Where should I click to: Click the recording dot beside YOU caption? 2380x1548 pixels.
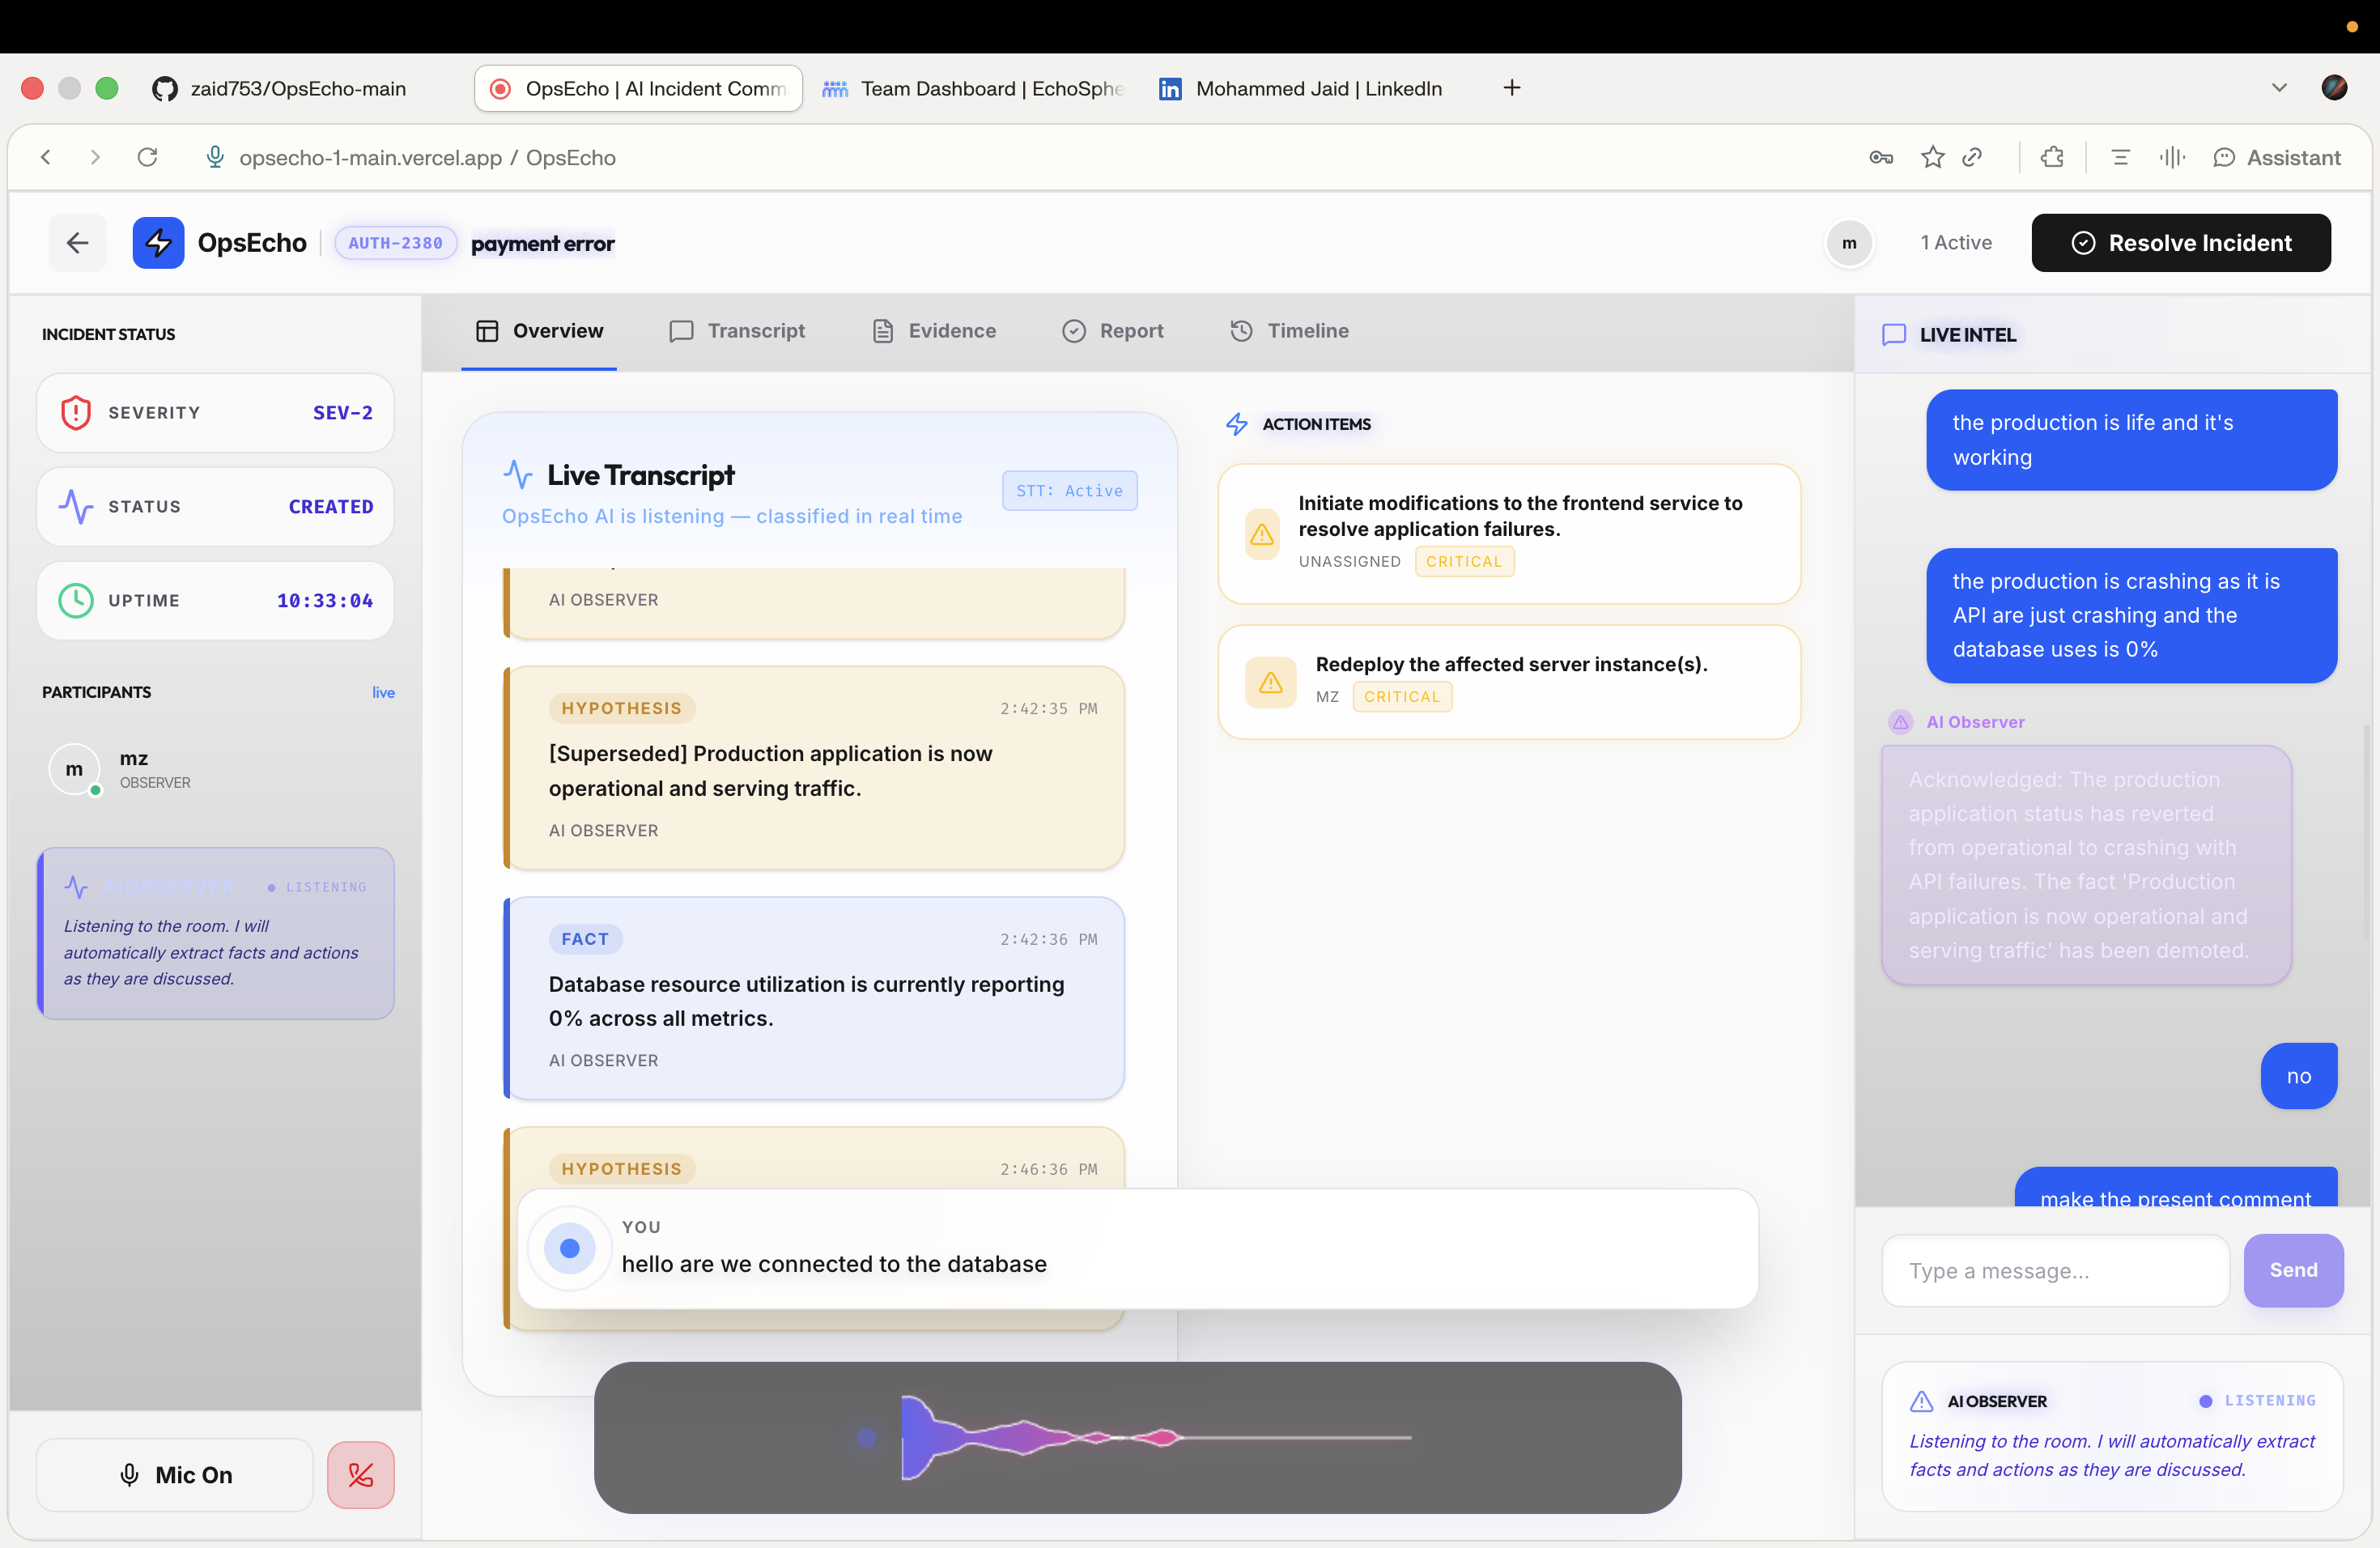pos(569,1247)
